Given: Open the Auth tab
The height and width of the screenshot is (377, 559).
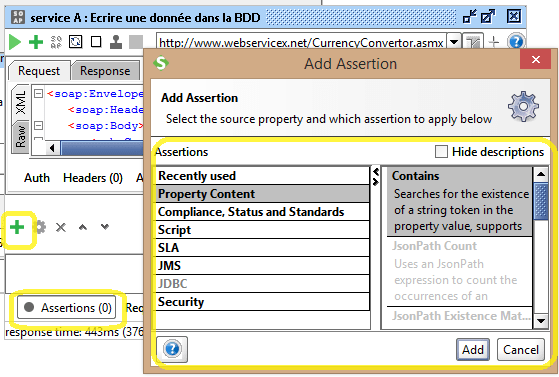Looking at the screenshot, I should [x=37, y=178].
